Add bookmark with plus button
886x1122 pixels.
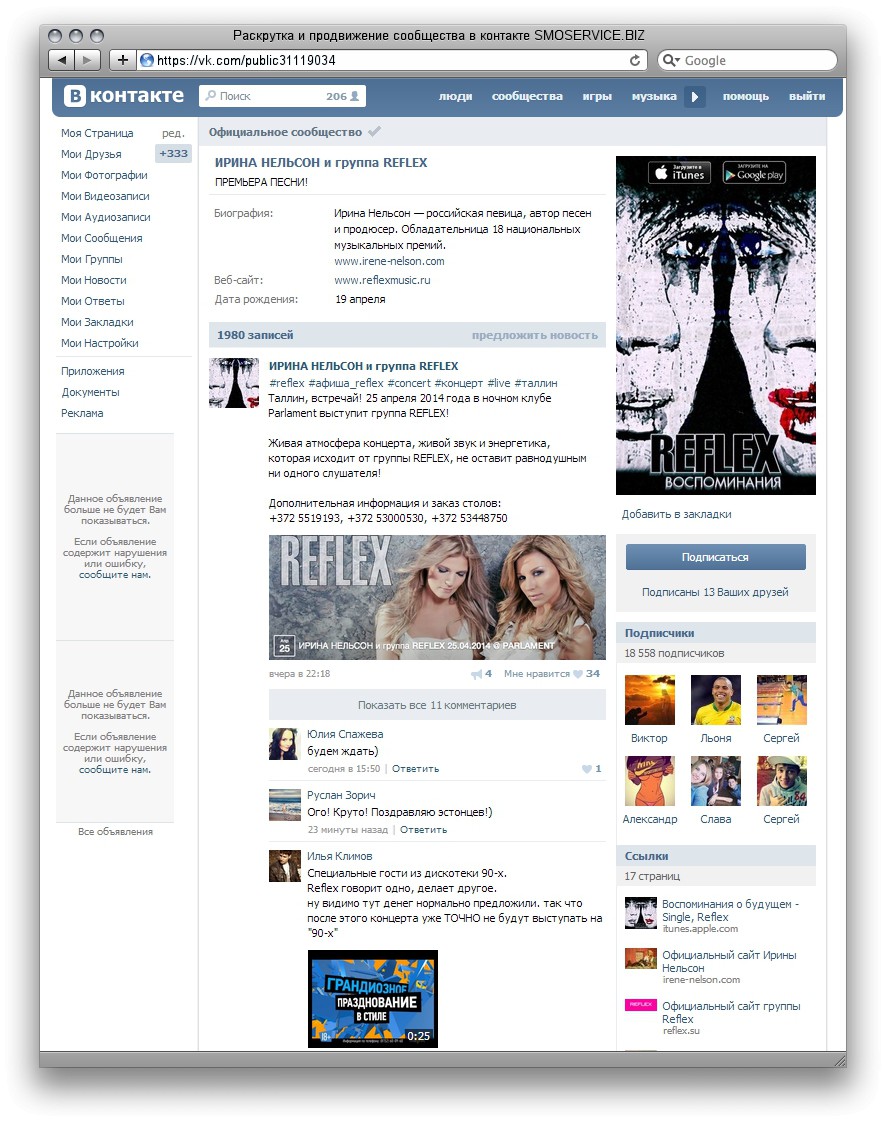click(122, 60)
